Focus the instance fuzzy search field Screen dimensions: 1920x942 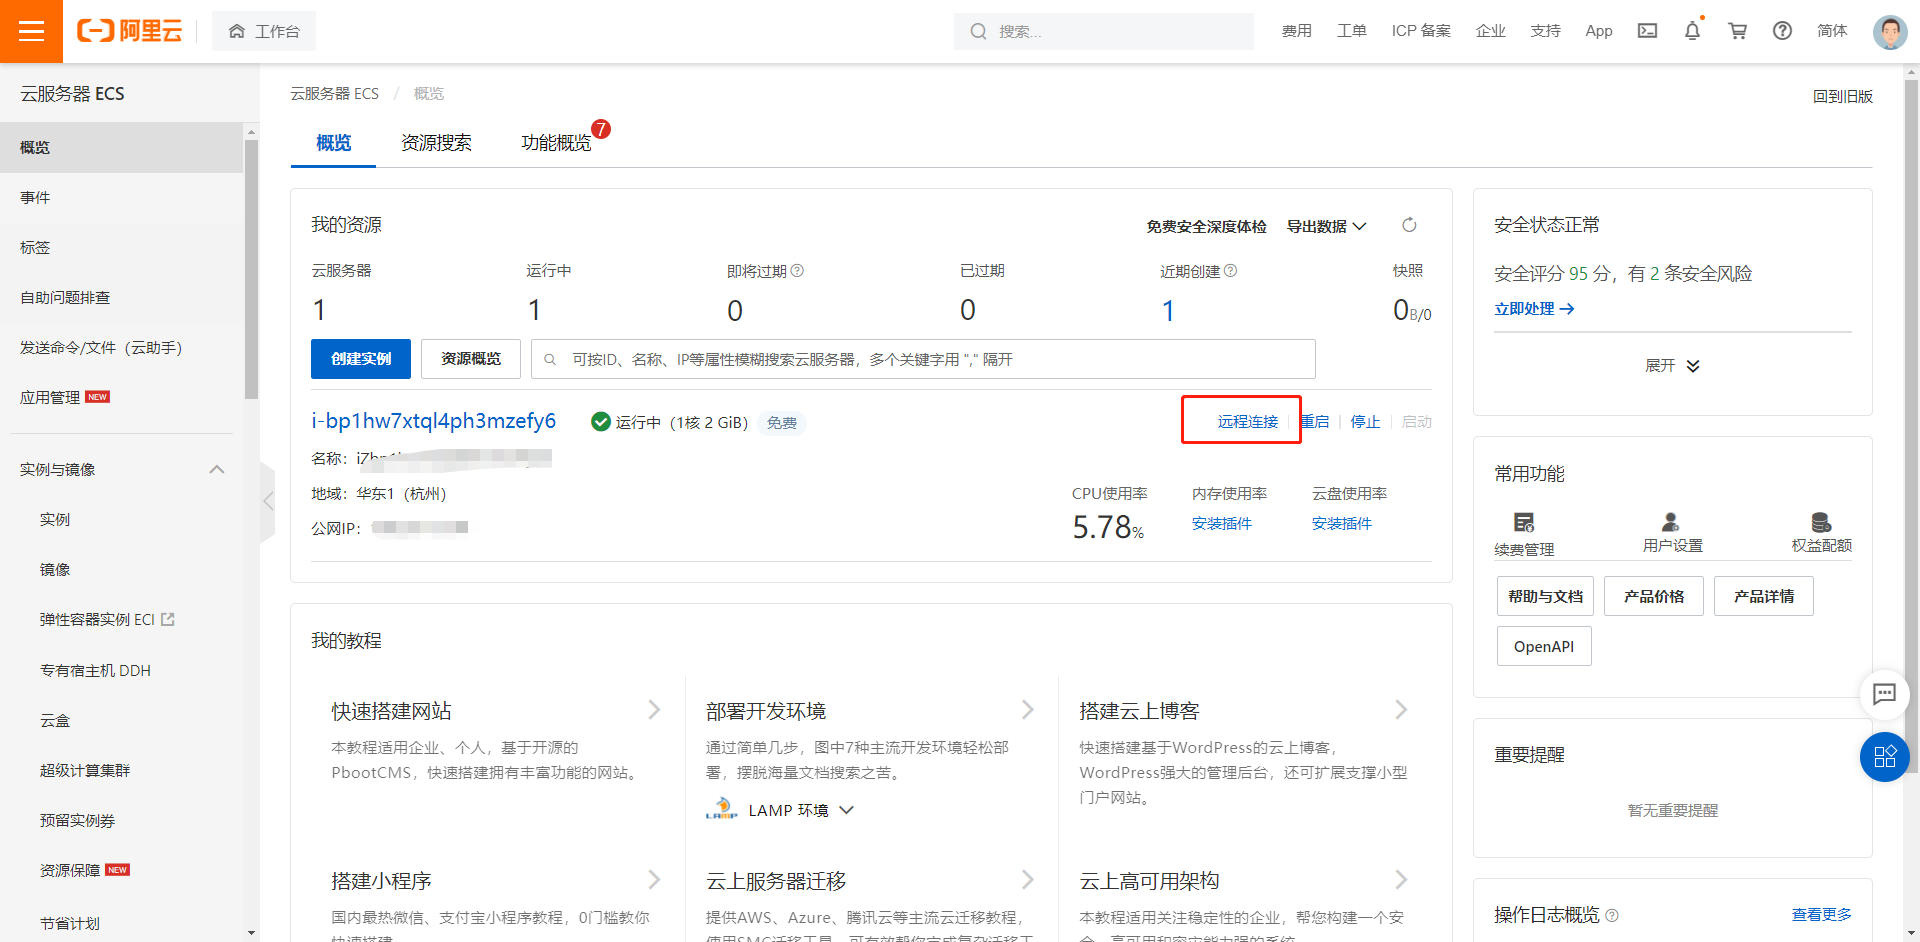[x=923, y=359]
